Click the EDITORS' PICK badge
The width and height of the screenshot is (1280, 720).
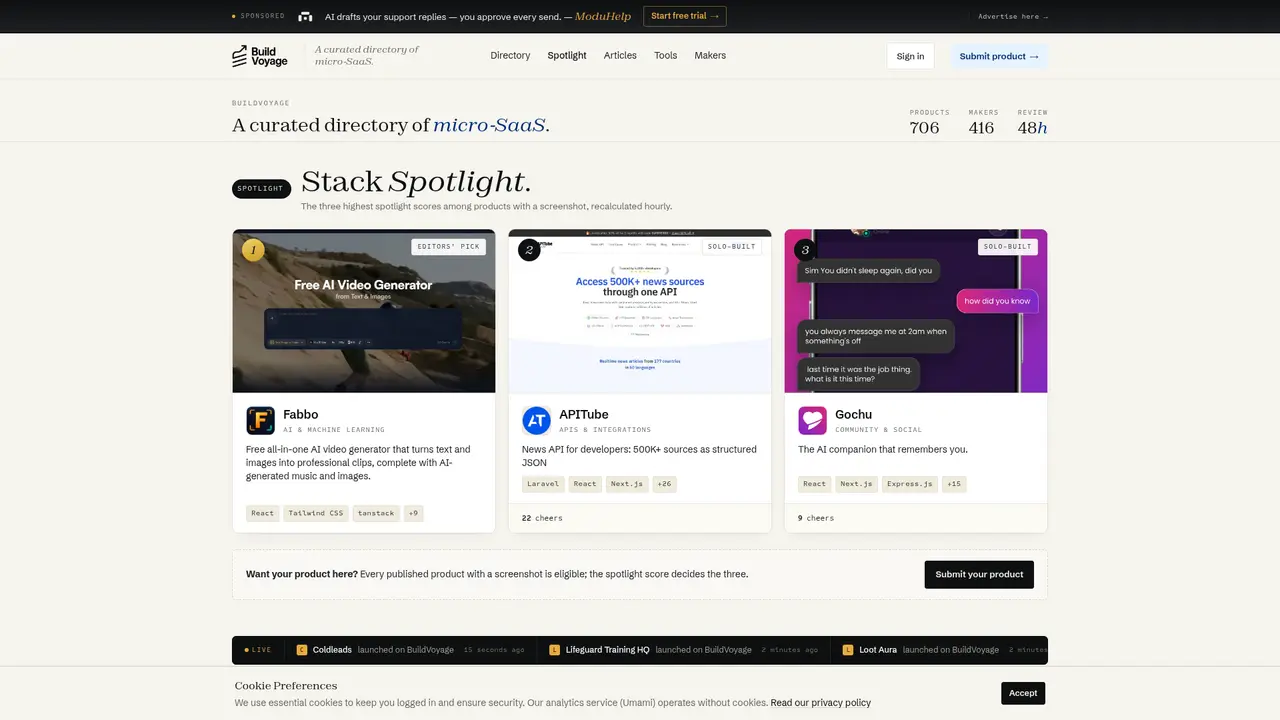[449, 246]
